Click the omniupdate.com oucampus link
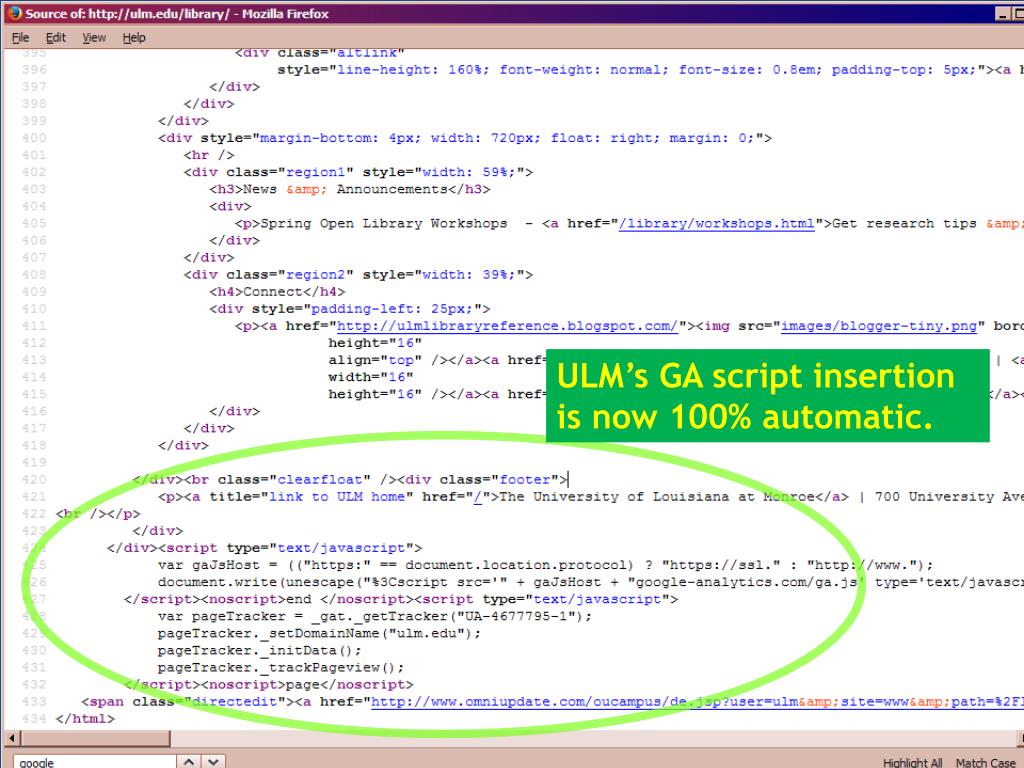 pyautogui.click(x=697, y=701)
